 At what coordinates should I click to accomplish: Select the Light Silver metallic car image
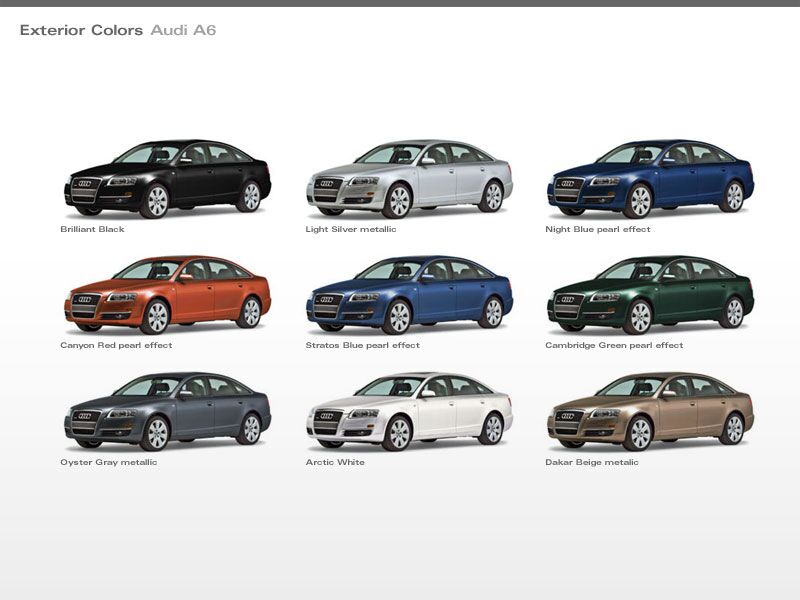coord(409,179)
